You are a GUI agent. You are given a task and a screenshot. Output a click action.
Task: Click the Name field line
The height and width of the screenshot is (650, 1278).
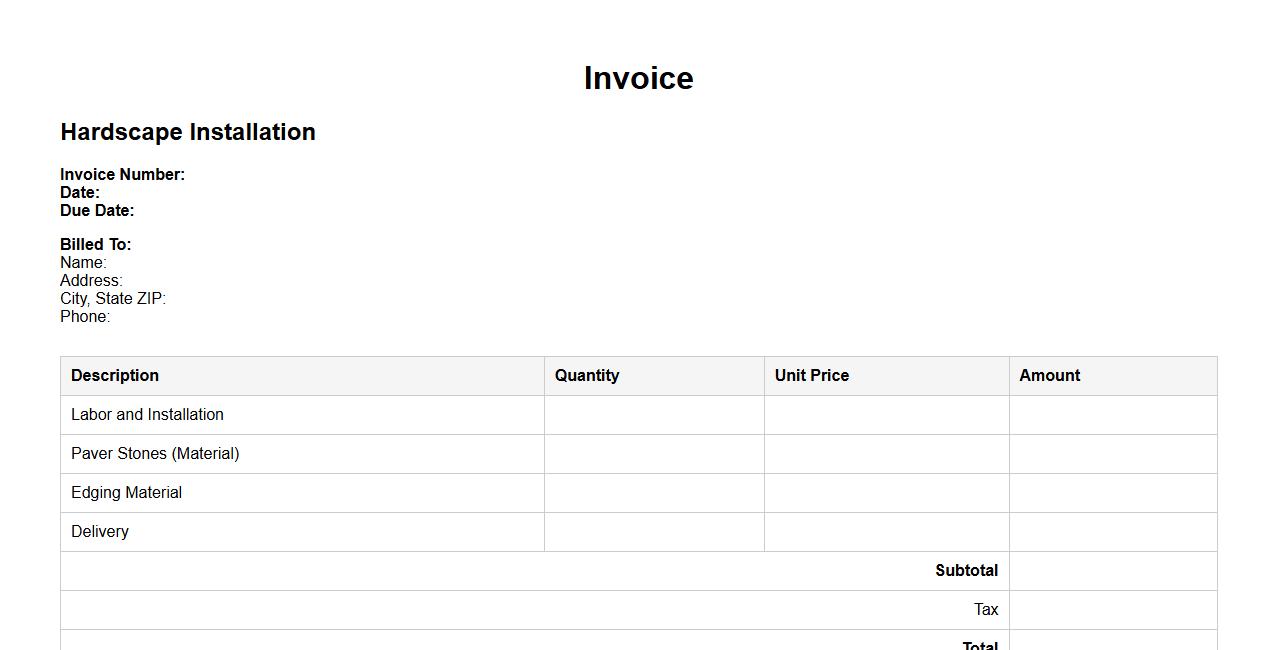coord(83,262)
